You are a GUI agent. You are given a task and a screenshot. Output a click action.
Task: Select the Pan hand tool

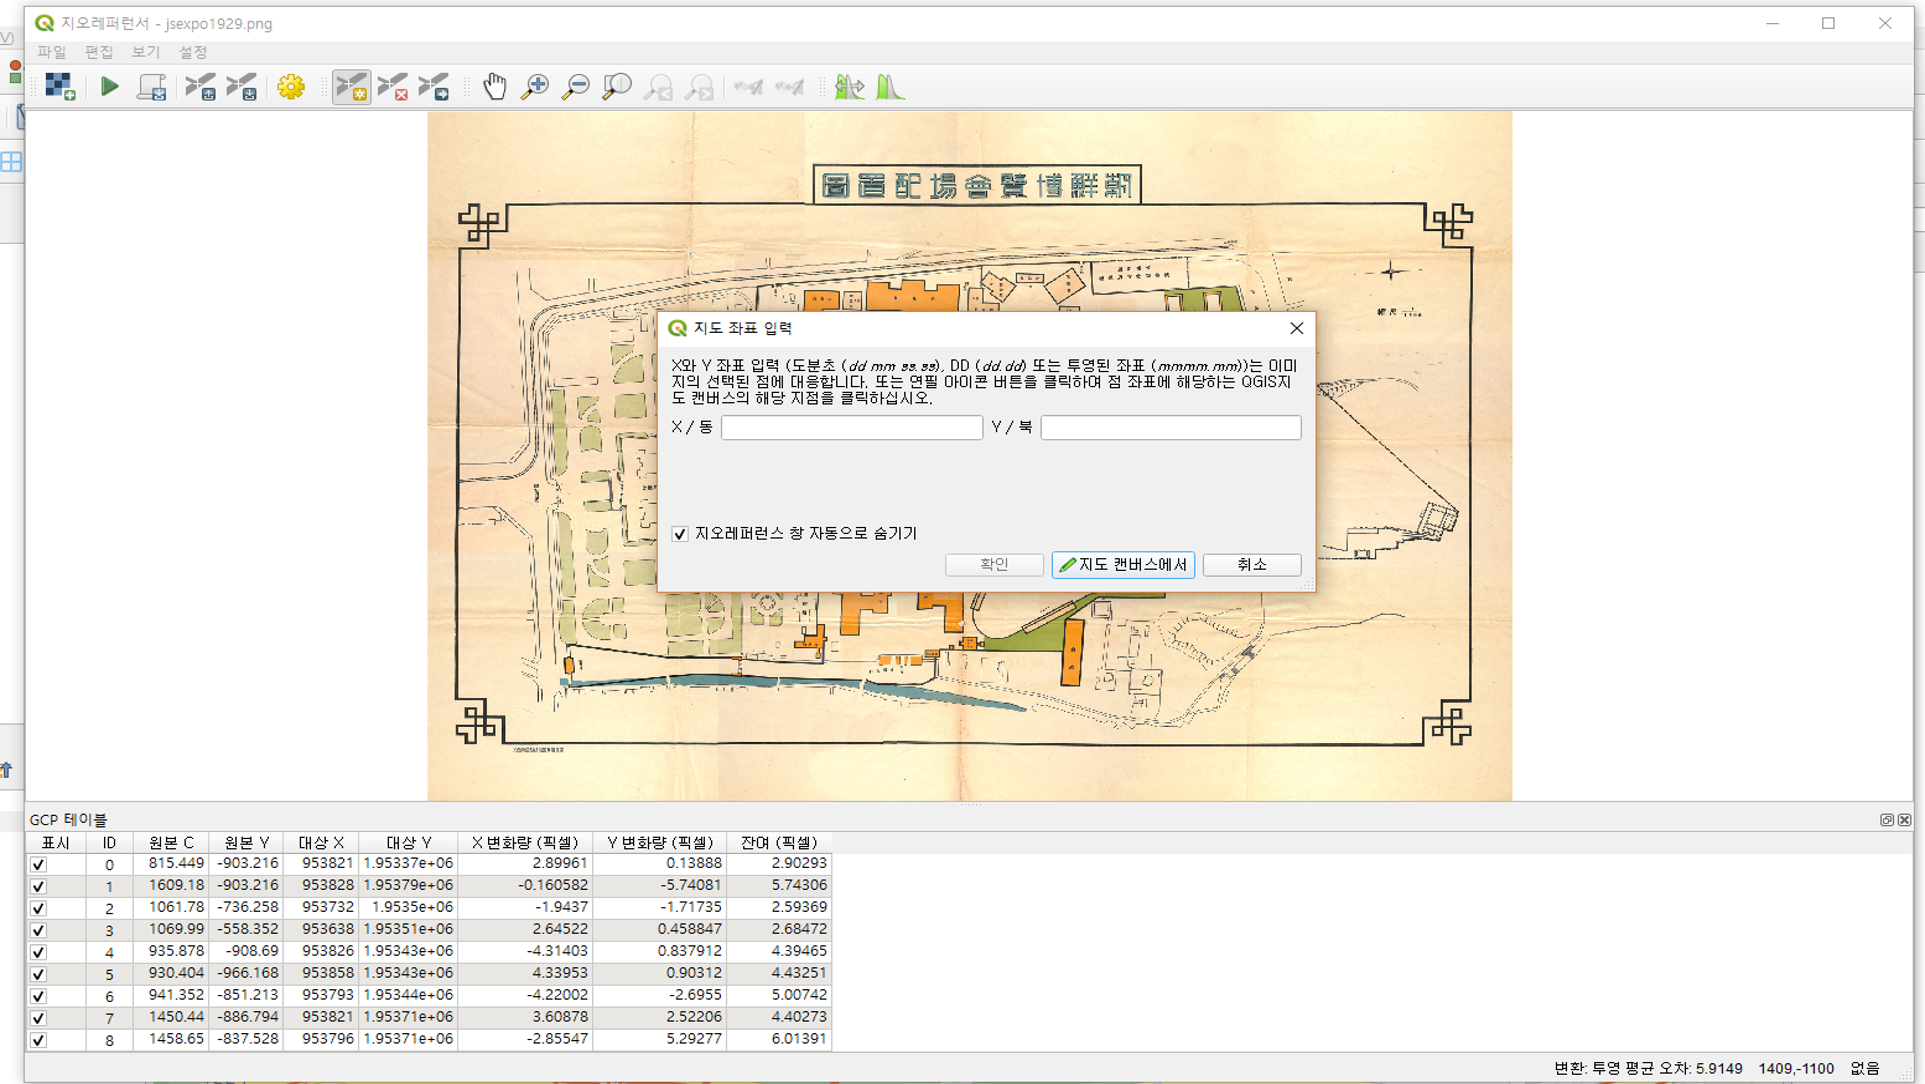[495, 87]
